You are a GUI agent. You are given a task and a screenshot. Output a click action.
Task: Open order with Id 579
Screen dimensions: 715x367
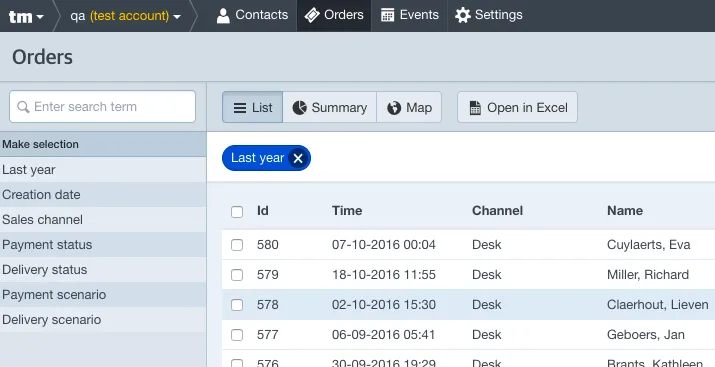[268, 275]
